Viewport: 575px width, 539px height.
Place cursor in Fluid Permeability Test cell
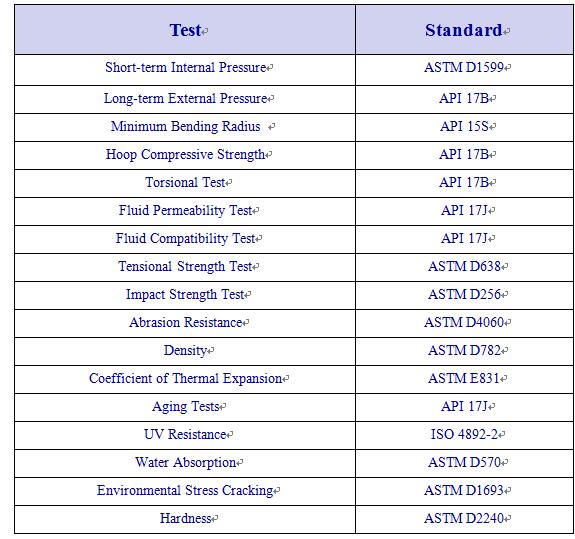pyautogui.click(x=185, y=211)
